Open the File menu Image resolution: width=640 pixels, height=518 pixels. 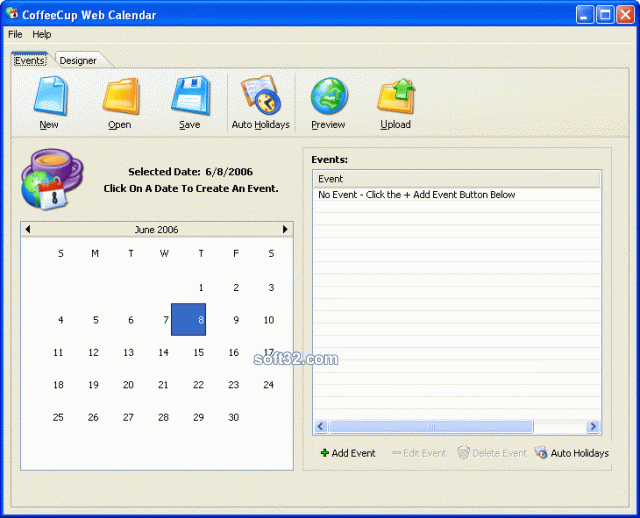point(15,34)
